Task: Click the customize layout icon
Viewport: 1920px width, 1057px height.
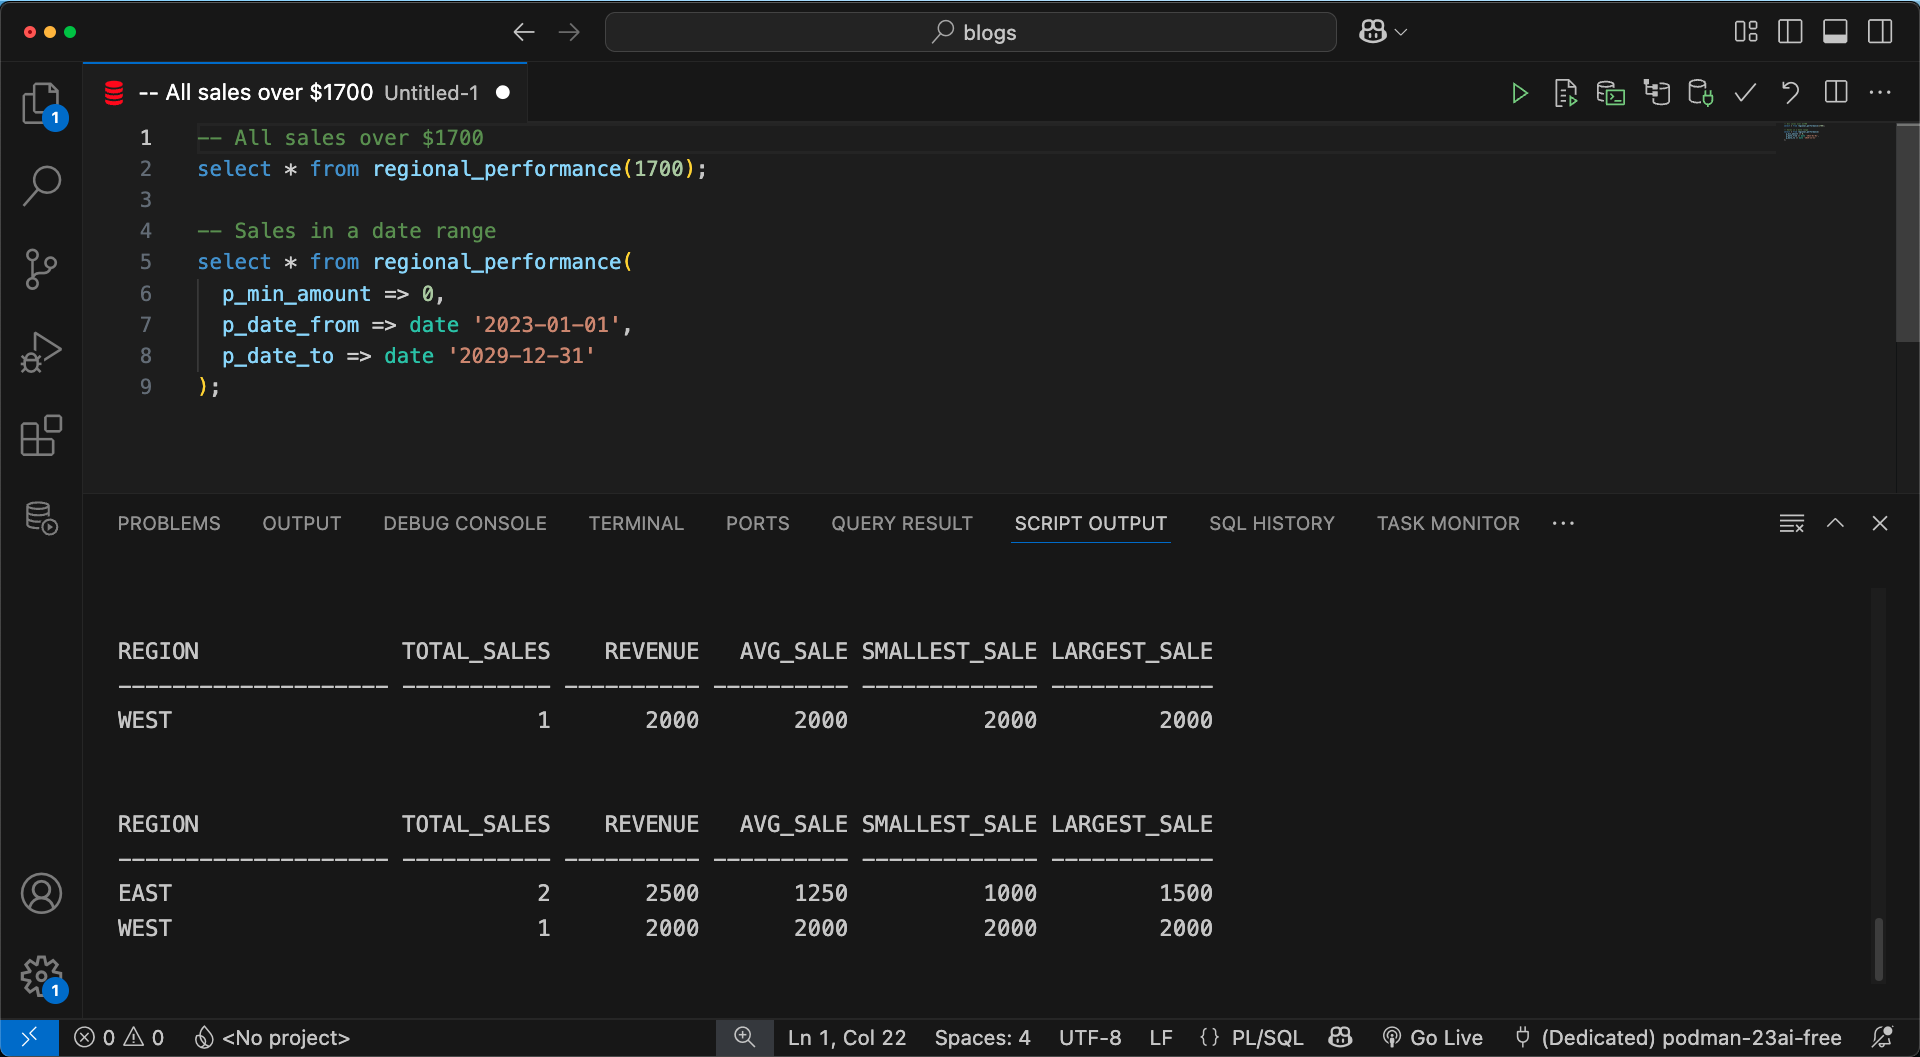Action: [1746, 32]
